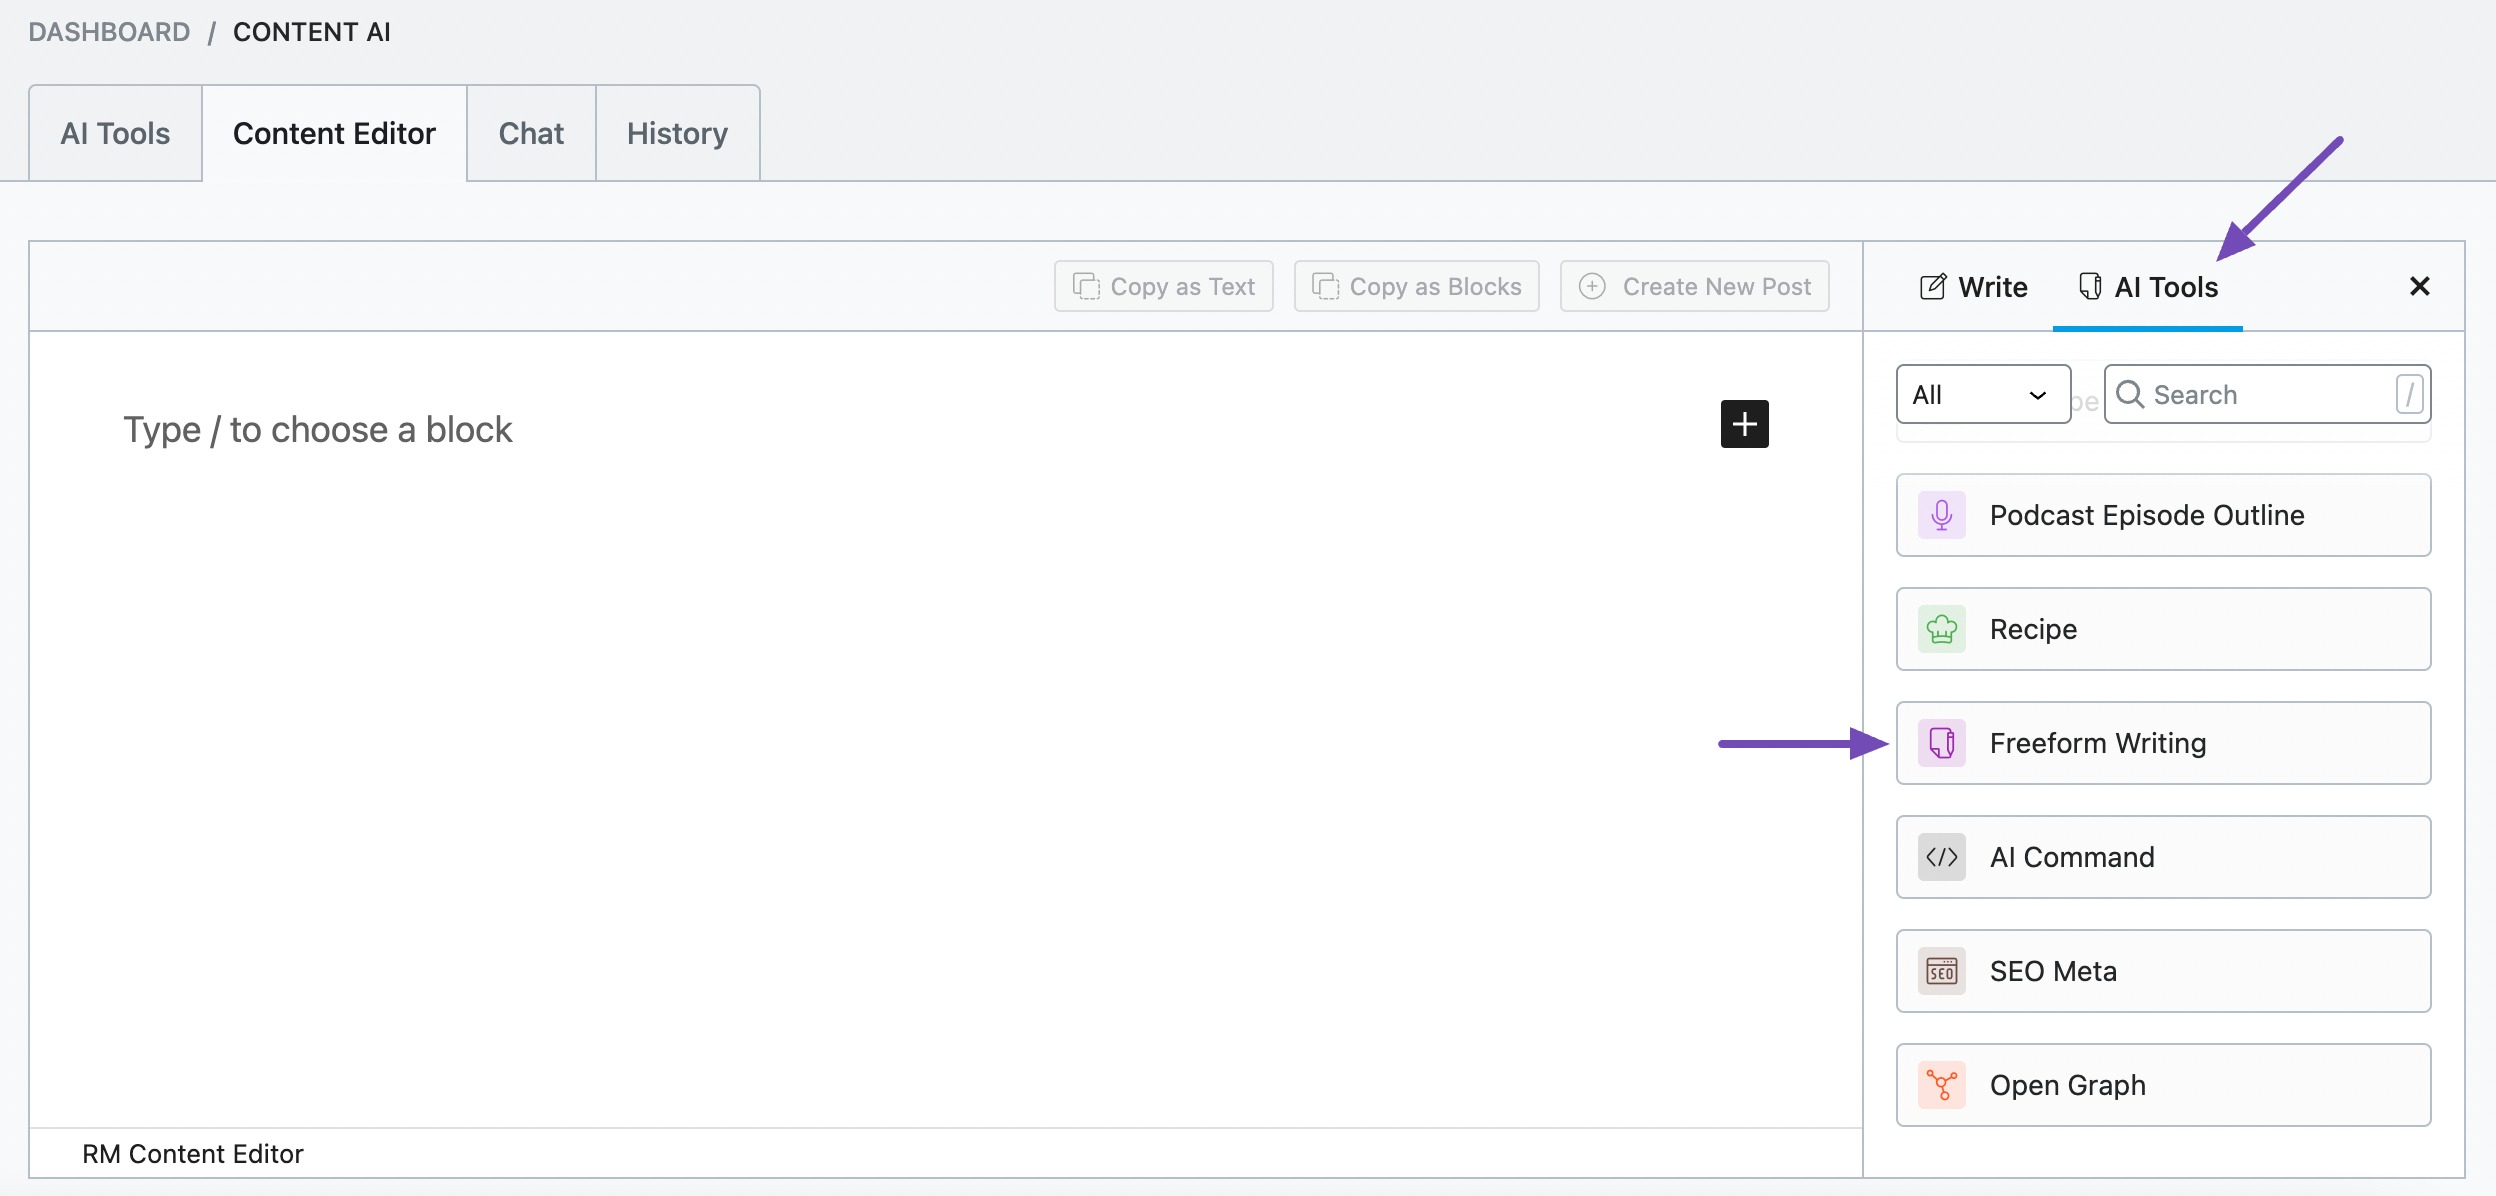Open the Chat tab

coord(531,133)
